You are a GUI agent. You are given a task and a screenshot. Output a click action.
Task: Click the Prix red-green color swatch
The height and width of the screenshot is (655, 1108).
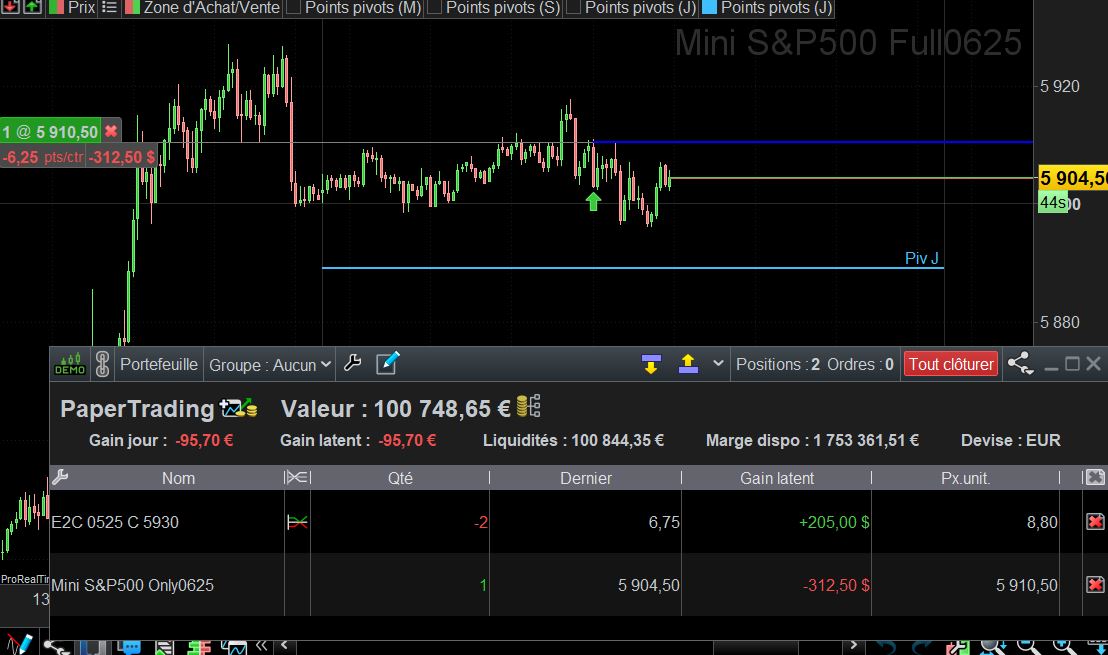pos(57,8)
